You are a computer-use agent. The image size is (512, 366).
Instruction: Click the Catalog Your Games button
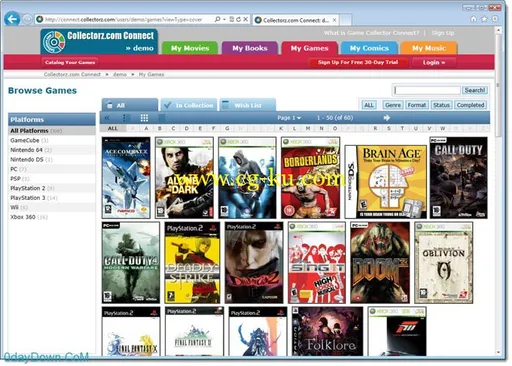click(x=70, y=62)
